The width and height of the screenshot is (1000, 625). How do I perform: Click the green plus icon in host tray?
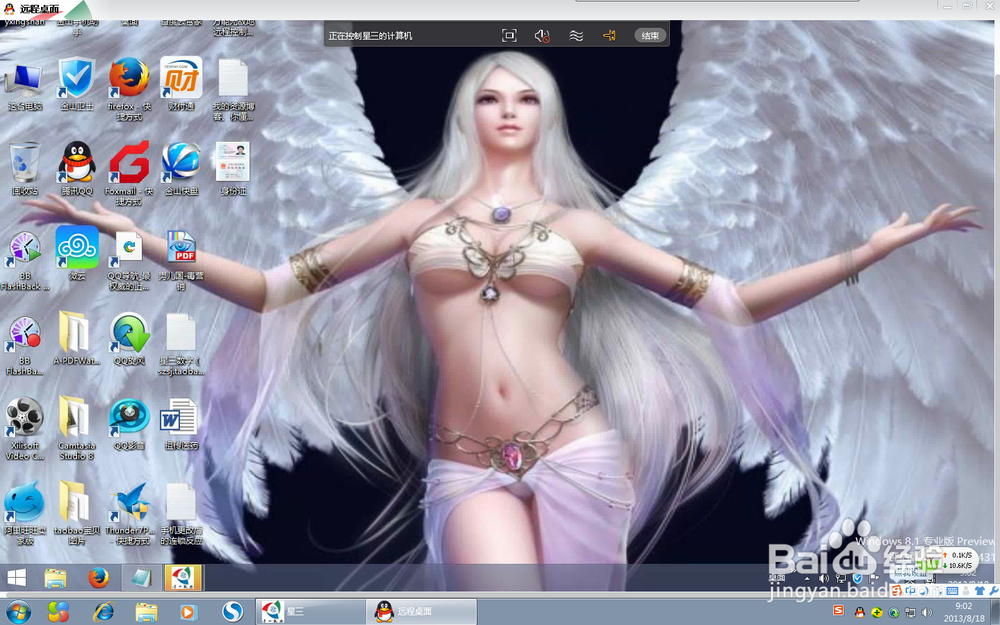(877, 613)
